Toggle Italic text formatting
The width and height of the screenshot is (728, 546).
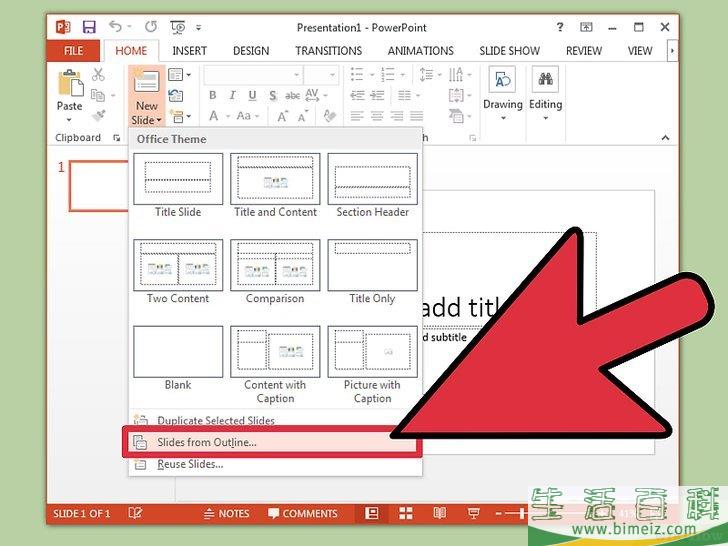233,95
